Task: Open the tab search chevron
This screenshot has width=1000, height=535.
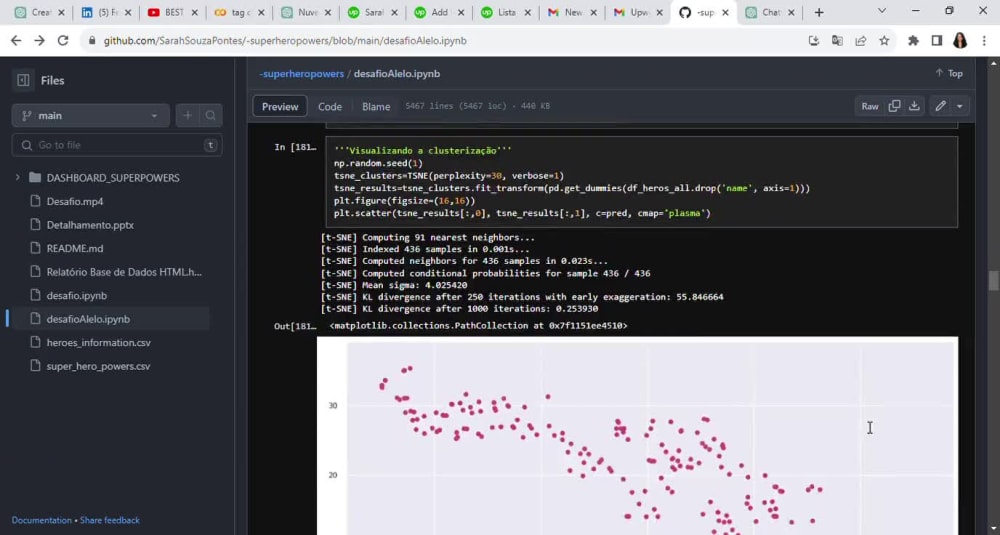Action: coord(881,11)
